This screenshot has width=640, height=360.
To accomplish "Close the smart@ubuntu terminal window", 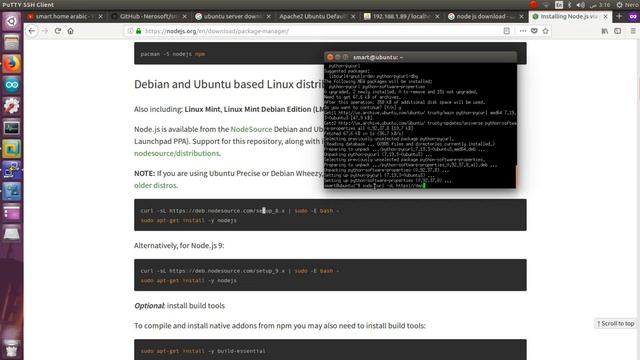I will pyautogui.click(x=330, y=57).
